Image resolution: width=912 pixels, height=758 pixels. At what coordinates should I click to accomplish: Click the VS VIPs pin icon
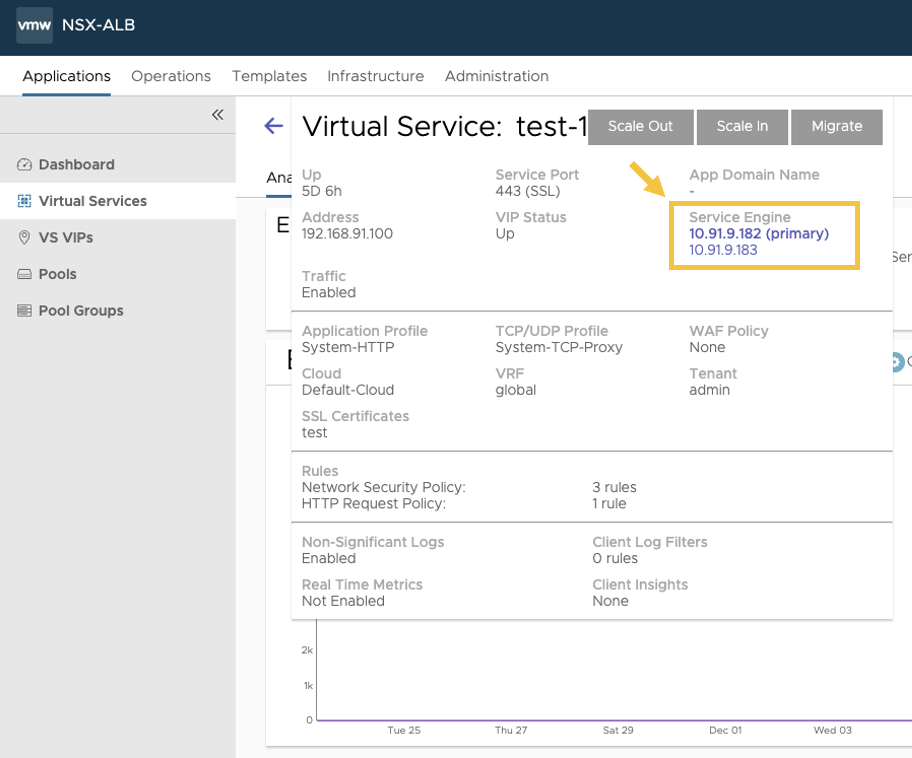click(25, 238)
